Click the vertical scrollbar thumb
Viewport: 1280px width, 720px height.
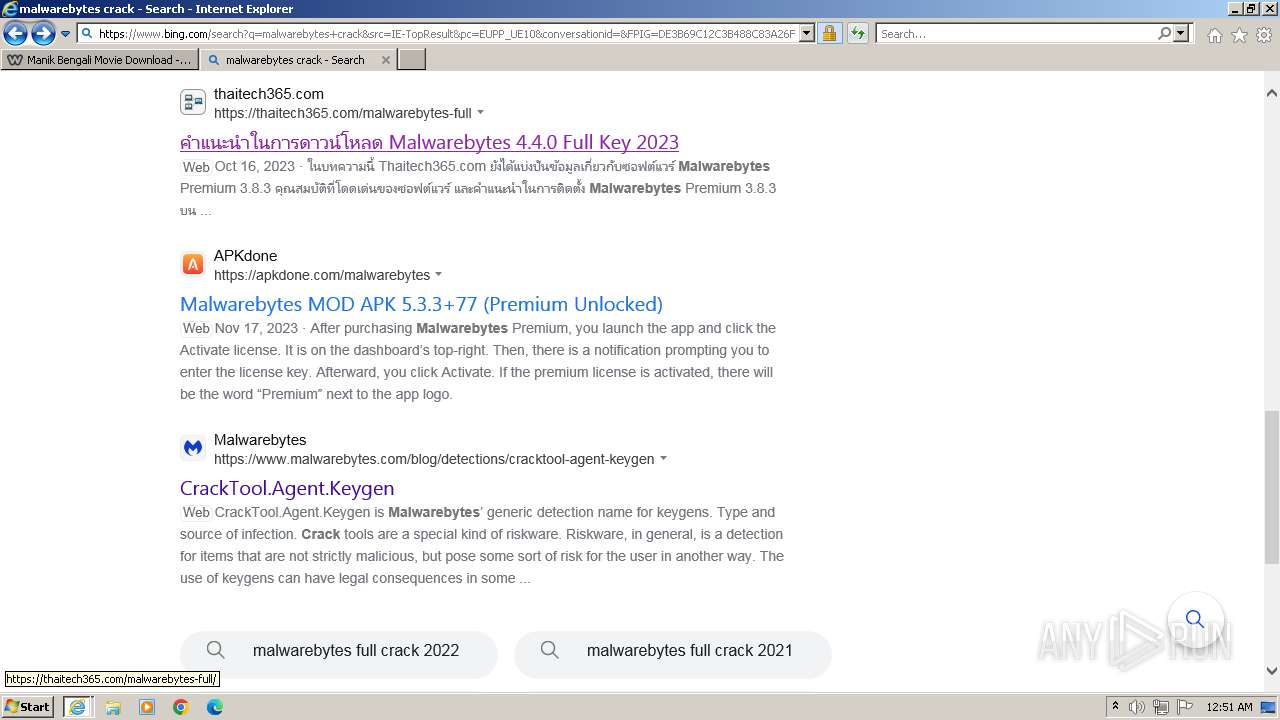1271,487
